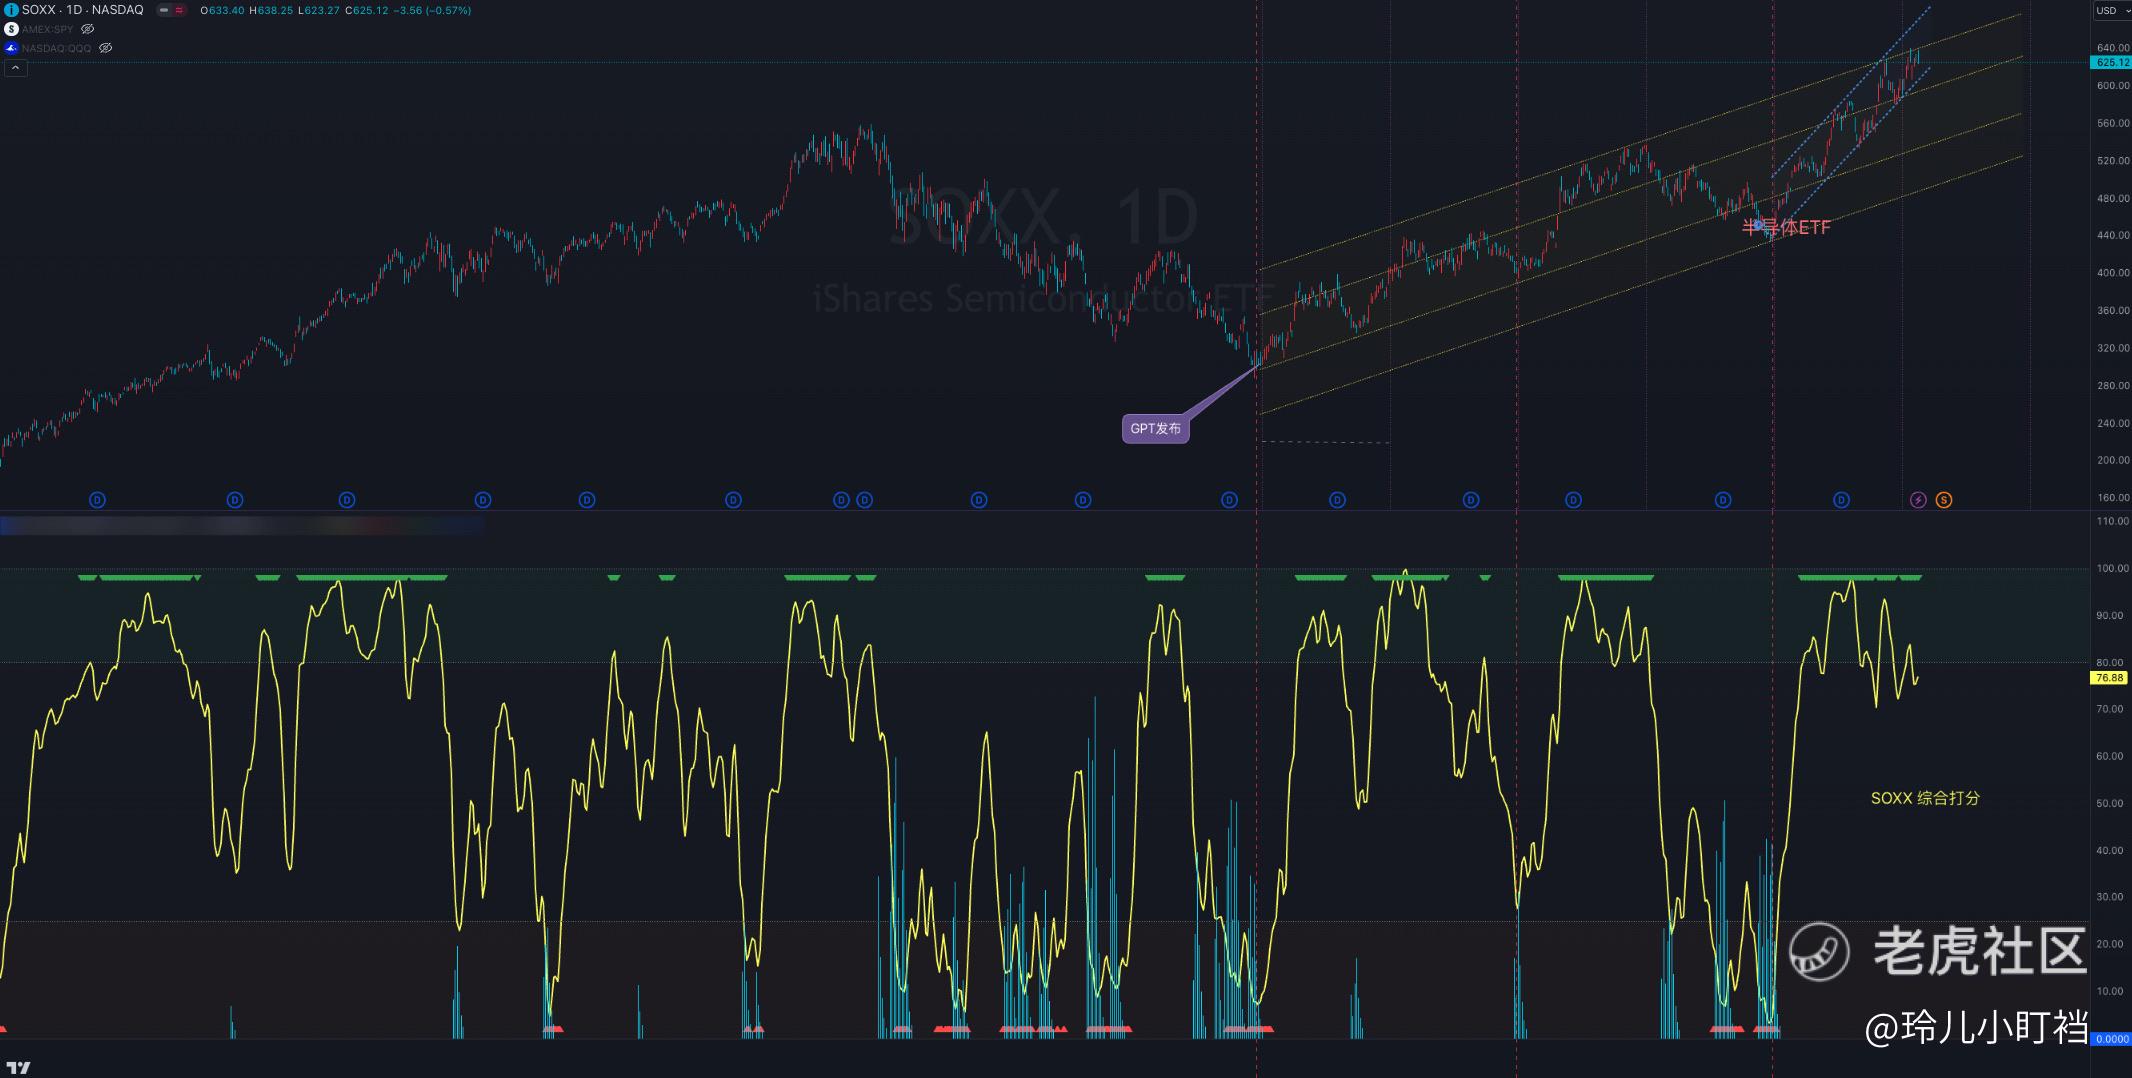Select the SOXX 综合打分 text label

[1925, 798]
